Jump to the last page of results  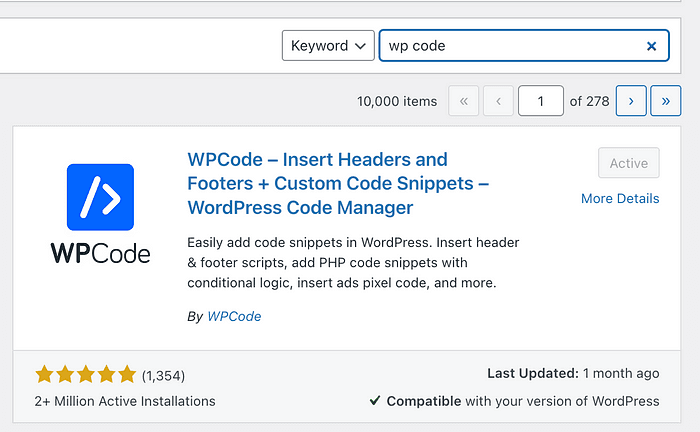point(666,101)
